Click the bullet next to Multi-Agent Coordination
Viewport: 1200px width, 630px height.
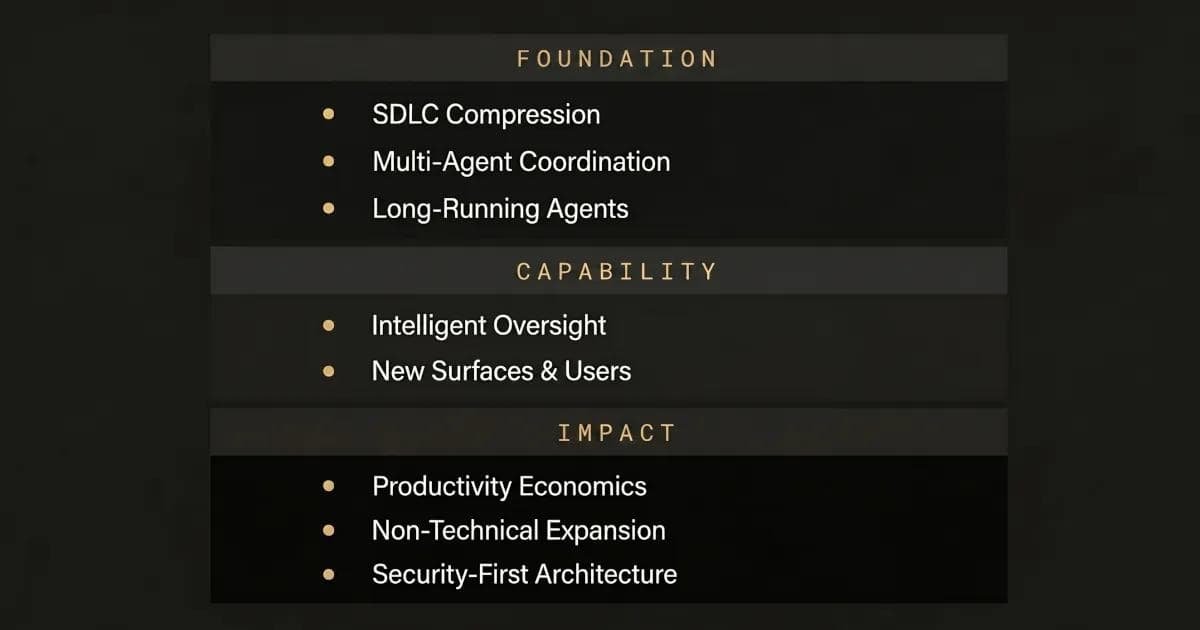329,161
